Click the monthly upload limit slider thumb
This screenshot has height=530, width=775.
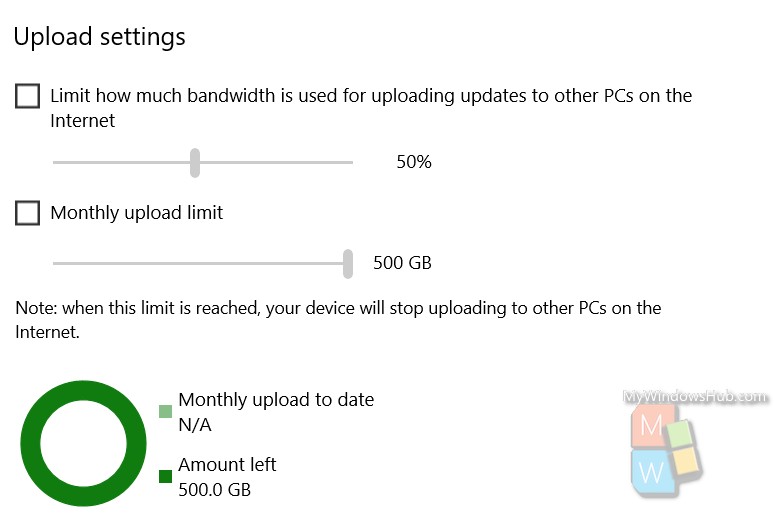(348, 264)
